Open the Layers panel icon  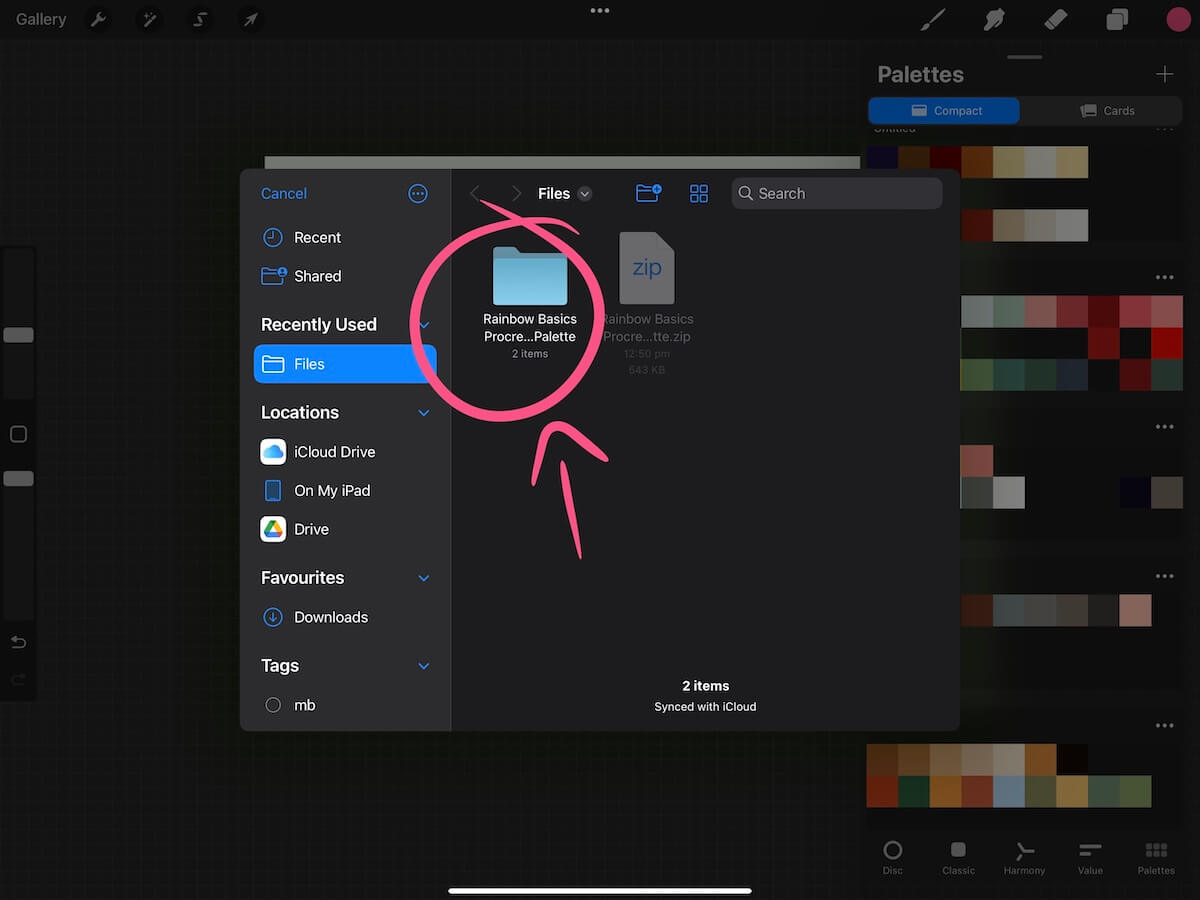(x=1117, y=18)
